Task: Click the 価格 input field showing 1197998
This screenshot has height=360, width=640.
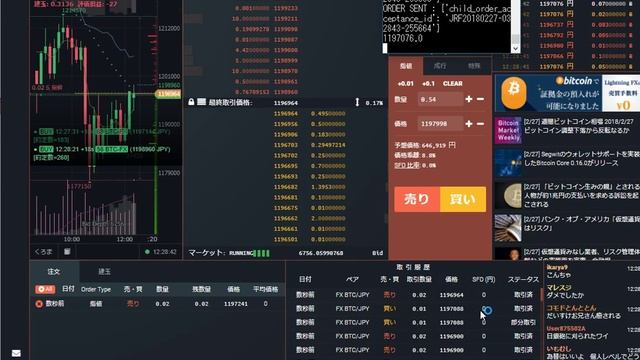Action: [x=440, y=124]
